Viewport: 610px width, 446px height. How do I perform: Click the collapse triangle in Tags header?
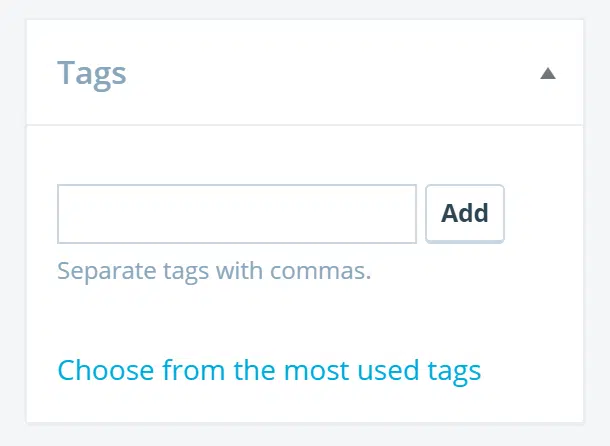point(547,73)
